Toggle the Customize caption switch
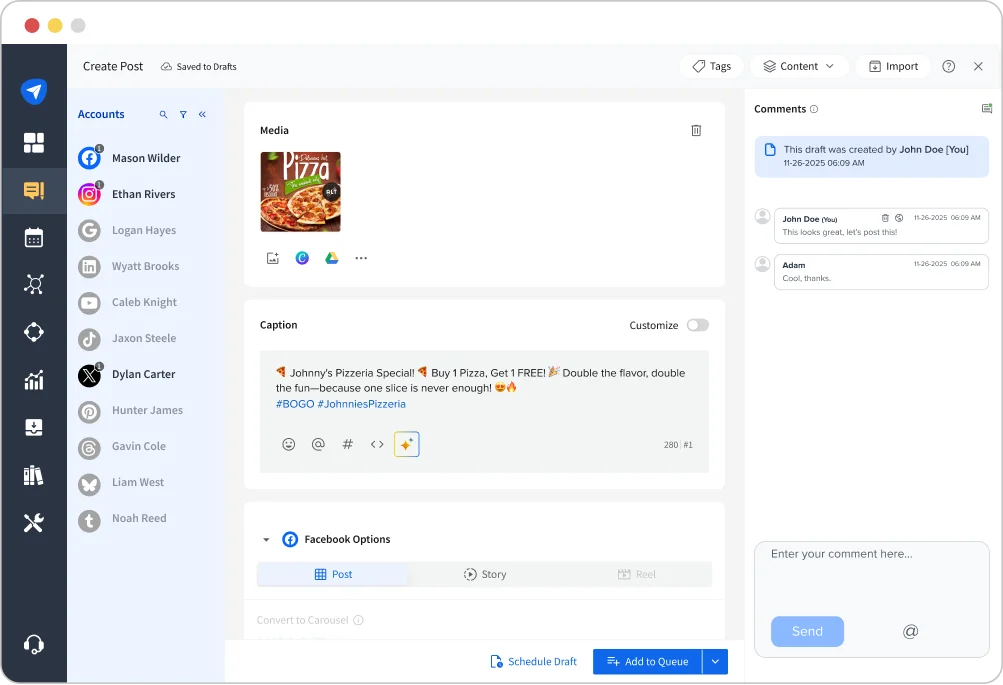Viewport: 1003px width, 685px height. pyautogui.click(x=698, y=326)
